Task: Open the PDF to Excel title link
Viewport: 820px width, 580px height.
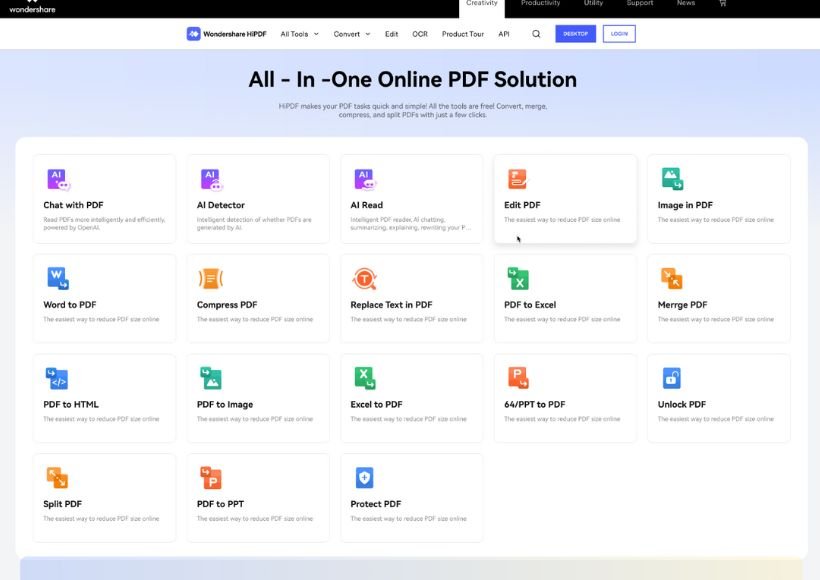Action: [x=530, y=304]
